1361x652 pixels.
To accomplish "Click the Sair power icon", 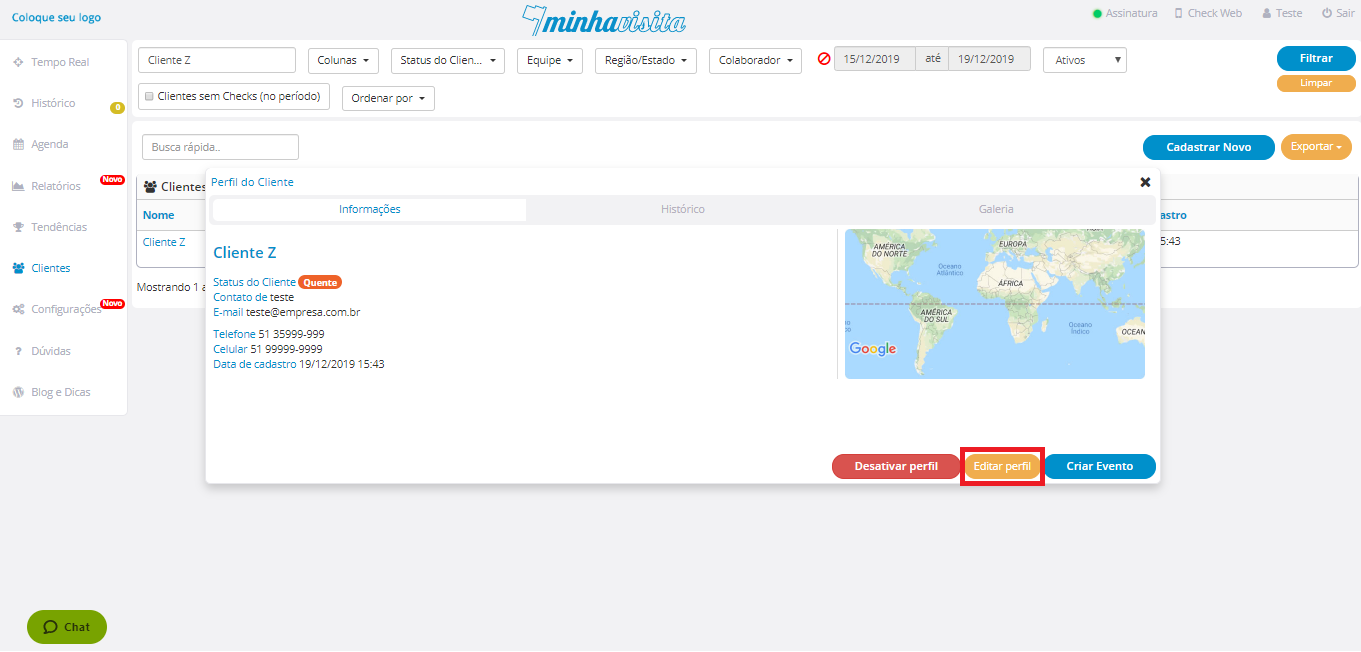I will click(x=1327, y=13).
